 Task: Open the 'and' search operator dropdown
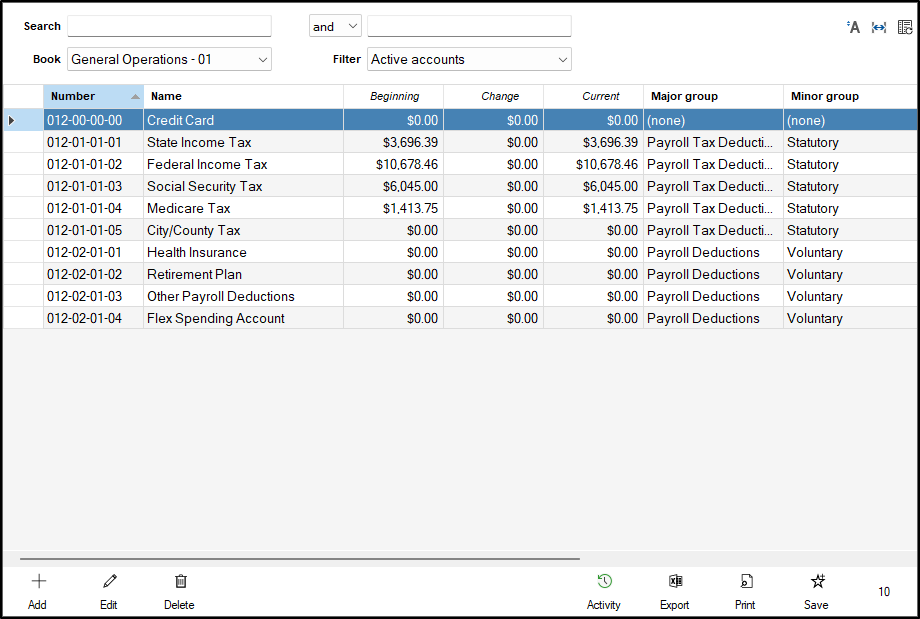(x=335, y=27)
